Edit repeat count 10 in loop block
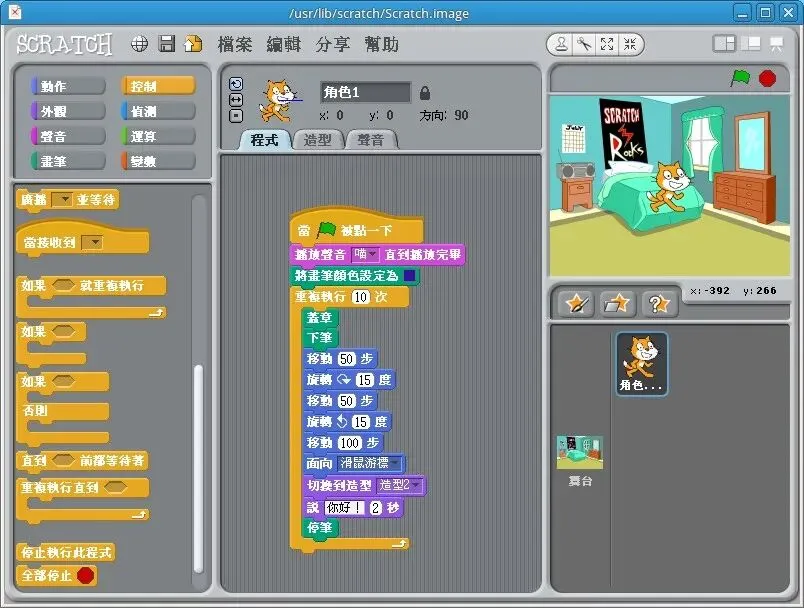This screenshot has height=608, width=804. pos(360,297)
